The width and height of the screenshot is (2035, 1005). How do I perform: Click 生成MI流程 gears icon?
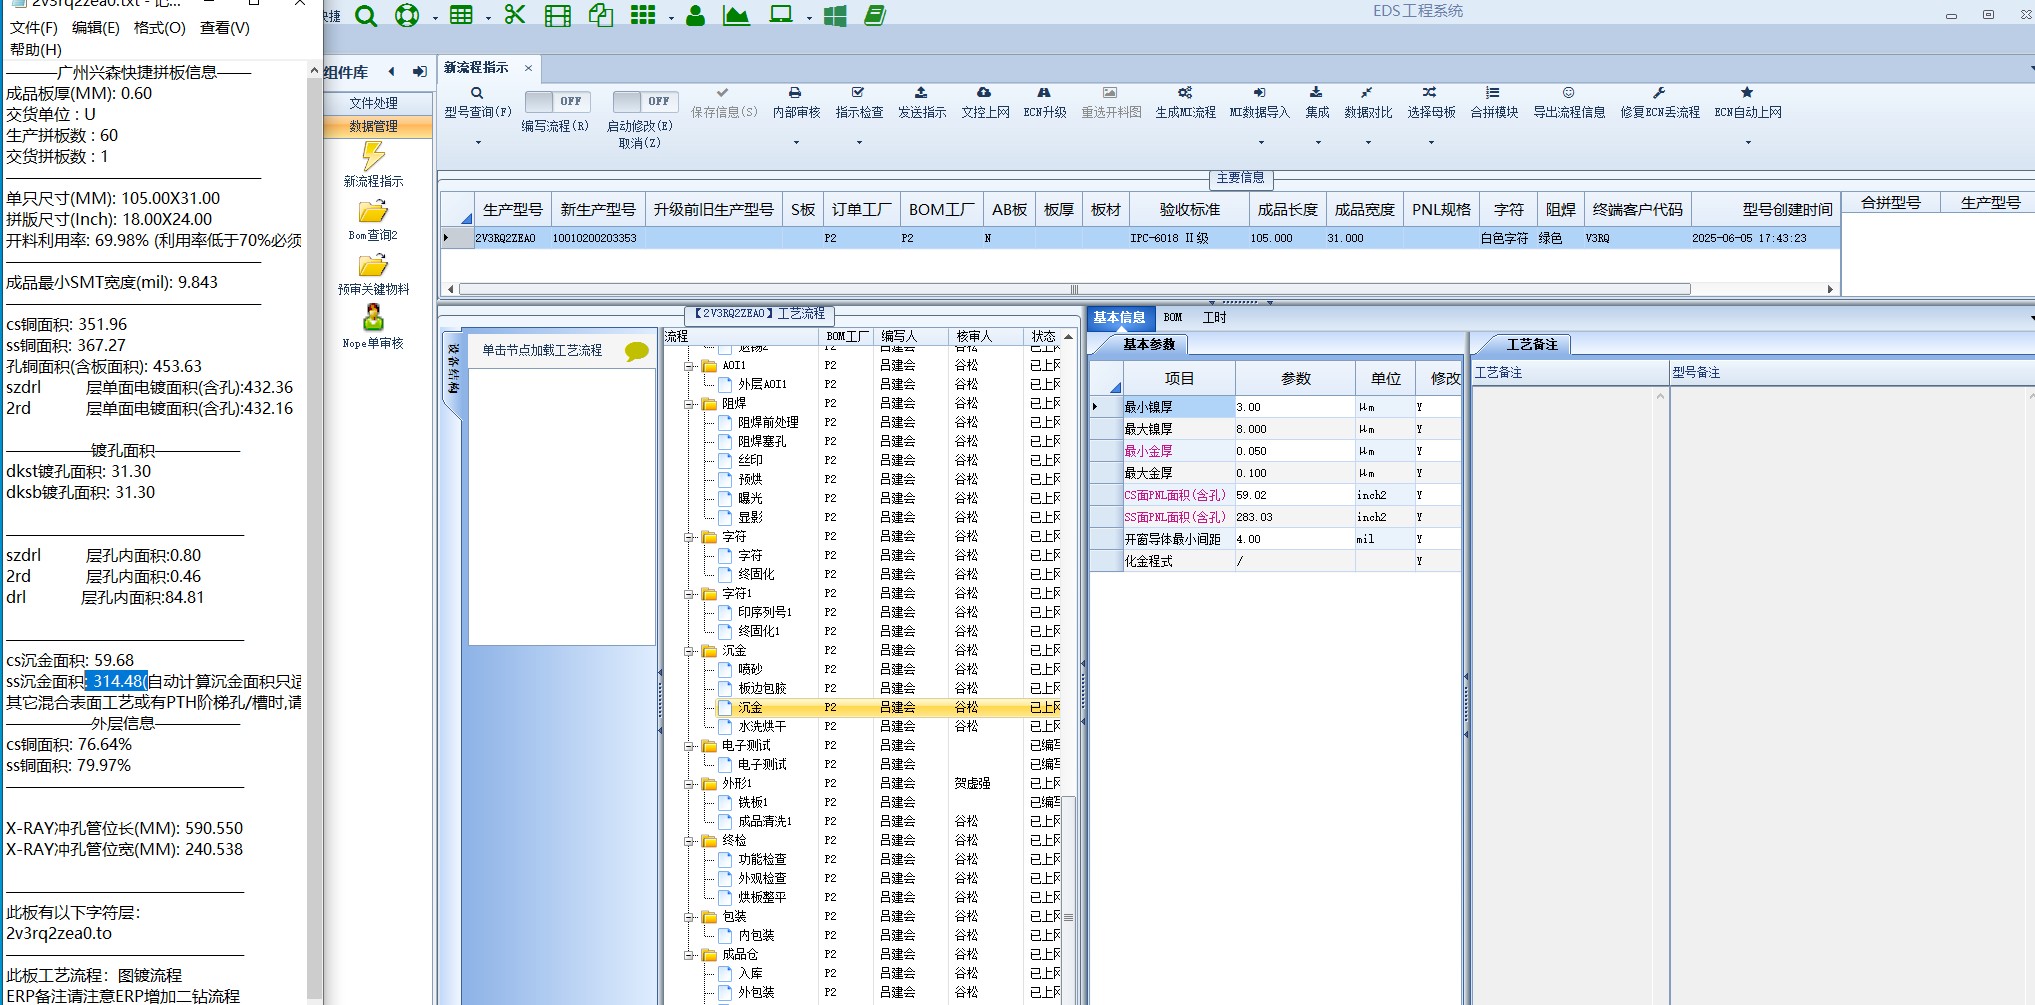pos(1185,102)
